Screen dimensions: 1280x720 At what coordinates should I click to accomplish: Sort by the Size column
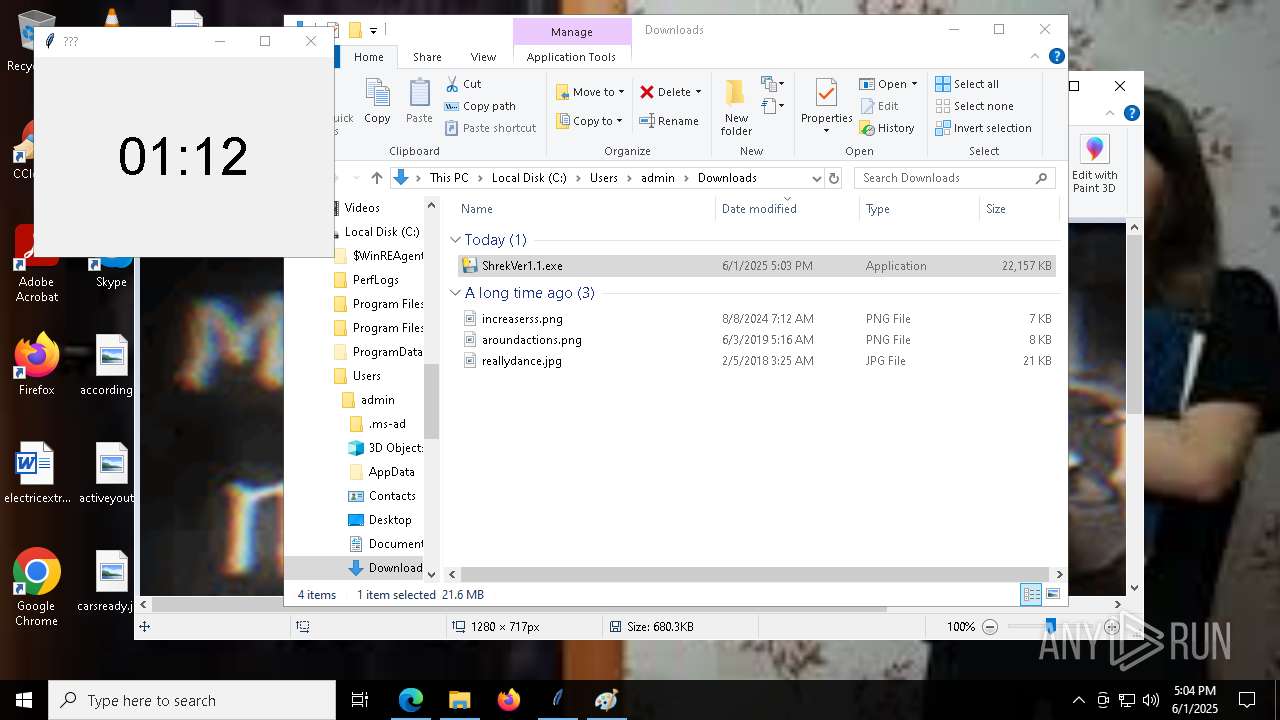point(1018,209)
